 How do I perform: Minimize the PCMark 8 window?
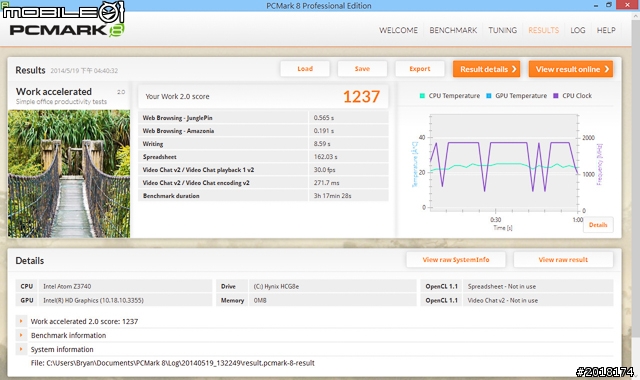pos(596,5)
